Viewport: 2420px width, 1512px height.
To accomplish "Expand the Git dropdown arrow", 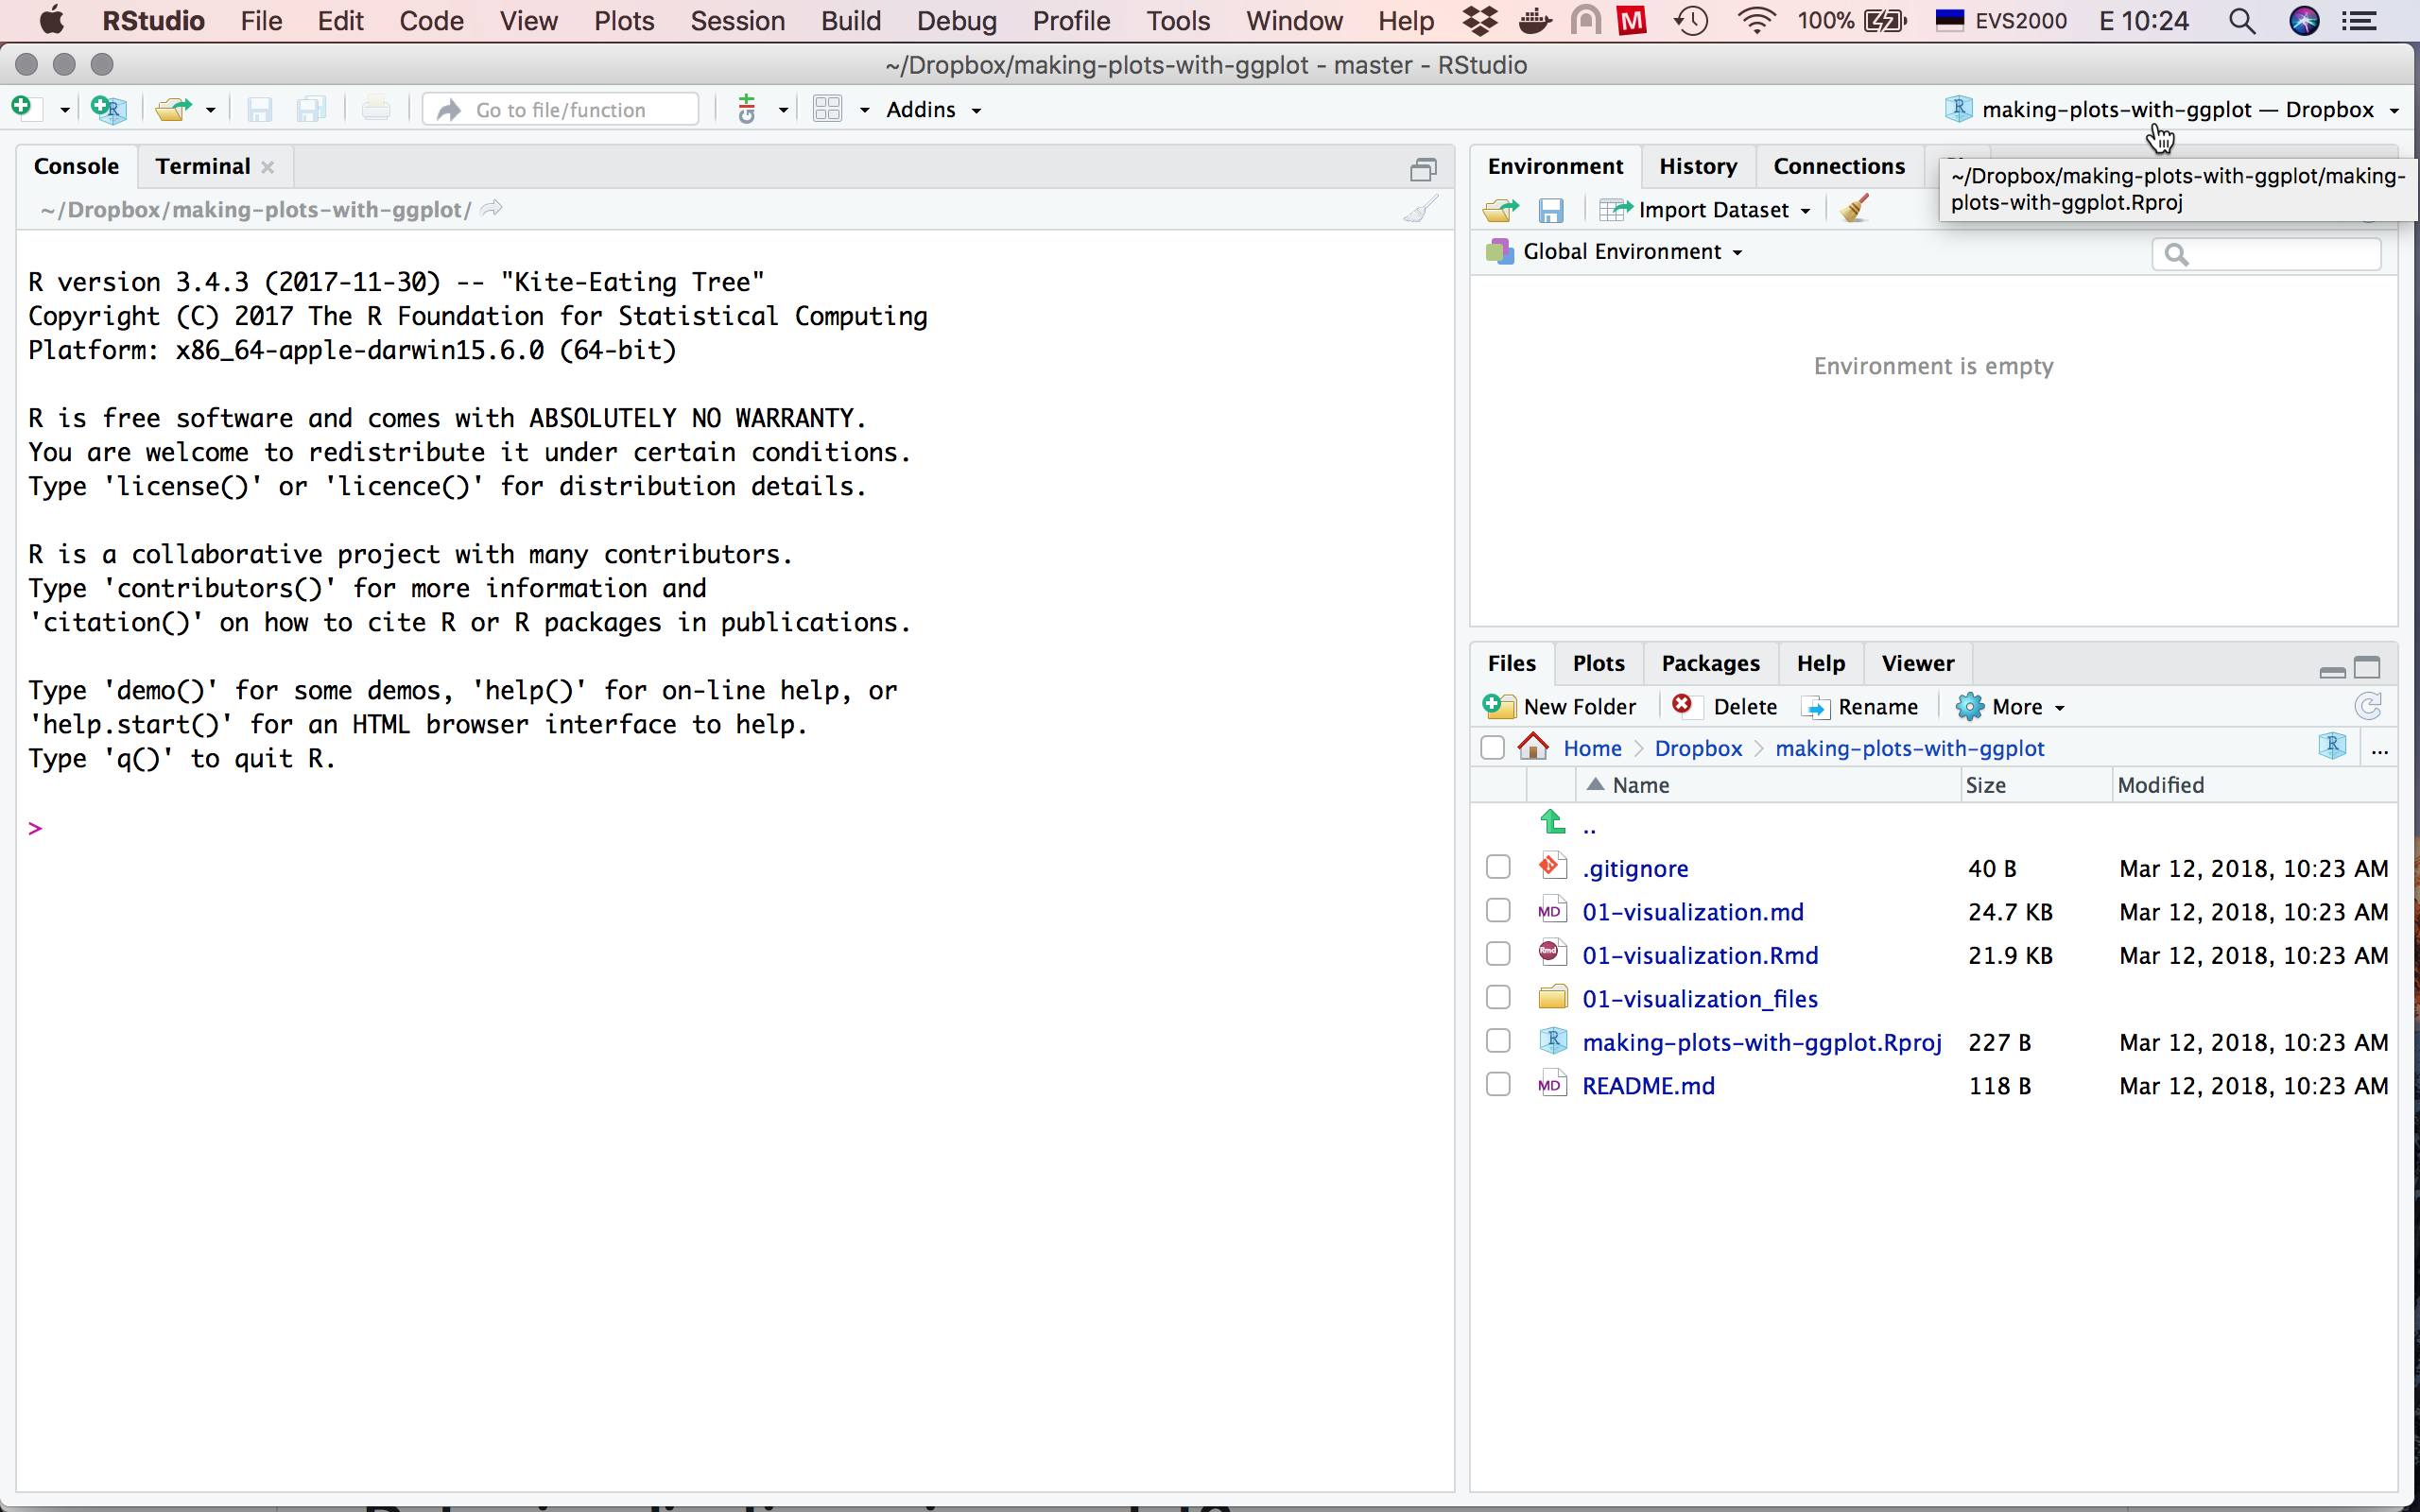I will pyautogui.click(x=783, y=110).
